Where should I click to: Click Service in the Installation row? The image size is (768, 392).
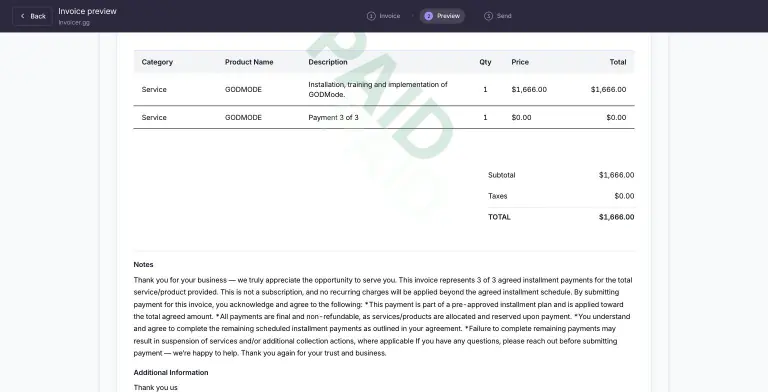pyautogui.click(x=154, y=90)
